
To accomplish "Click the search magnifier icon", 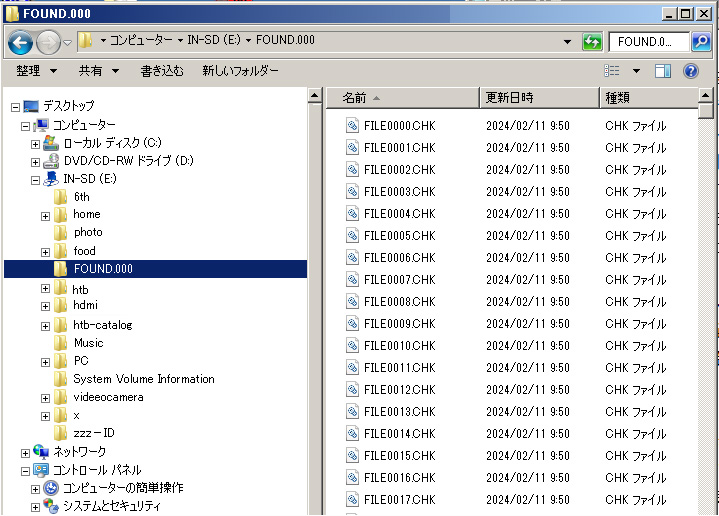I will (702, 42).
